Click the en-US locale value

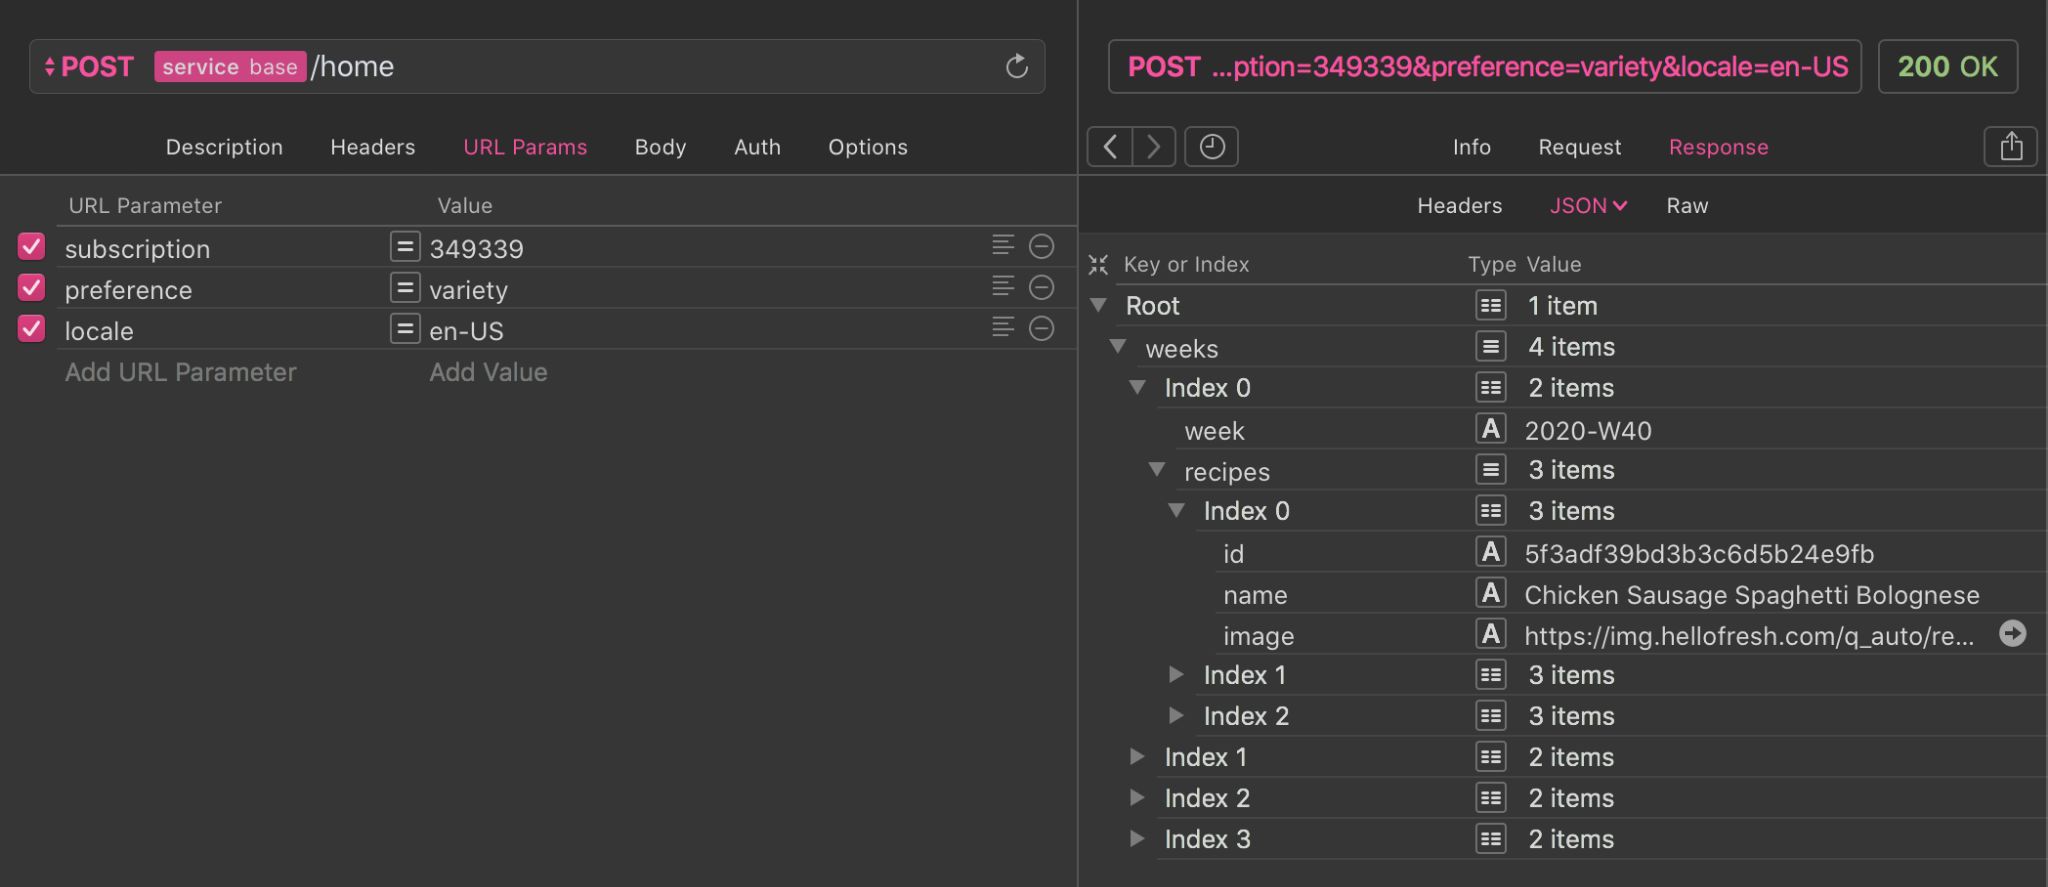[x=466, y=331]
